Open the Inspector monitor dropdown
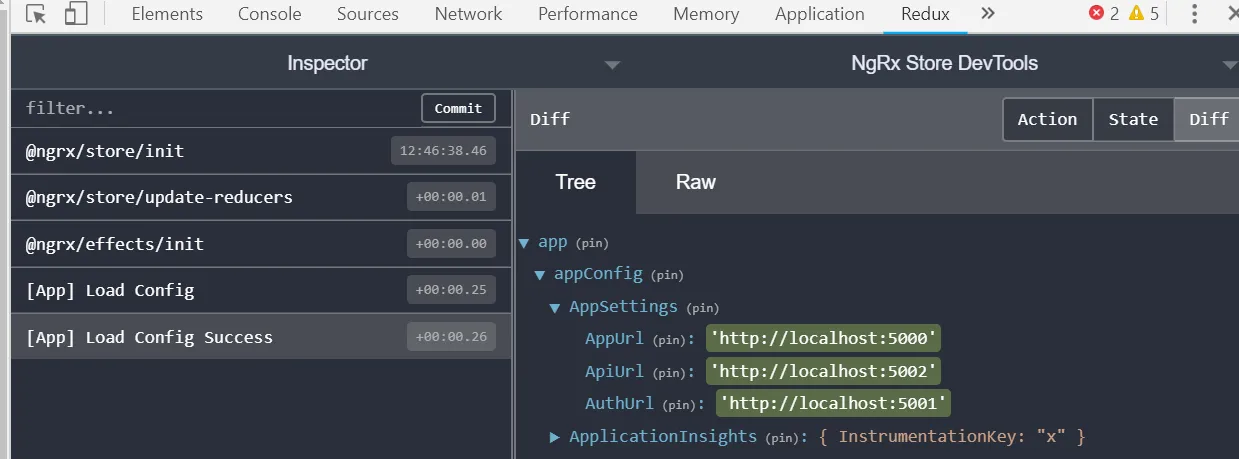 [612, 65]
